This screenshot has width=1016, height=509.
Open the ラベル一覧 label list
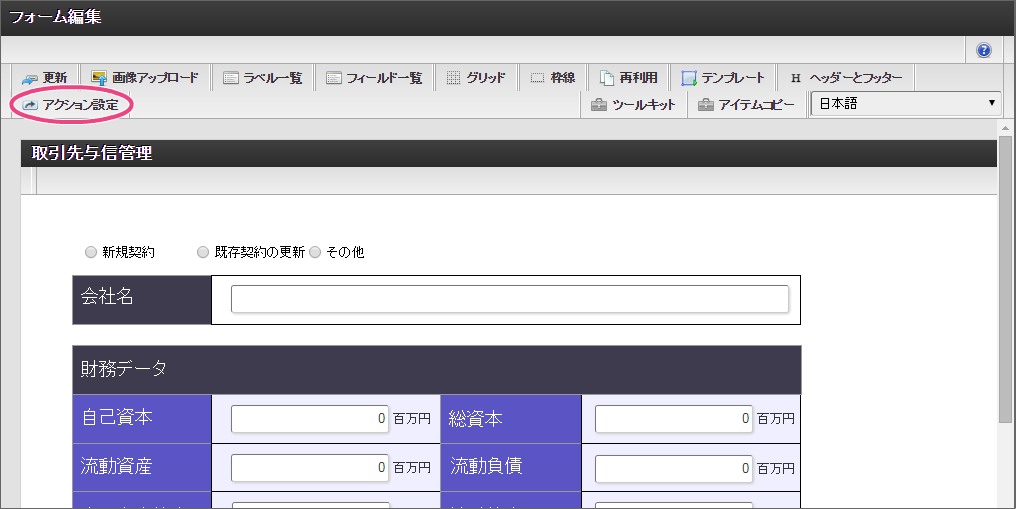[x=262, y=78]
